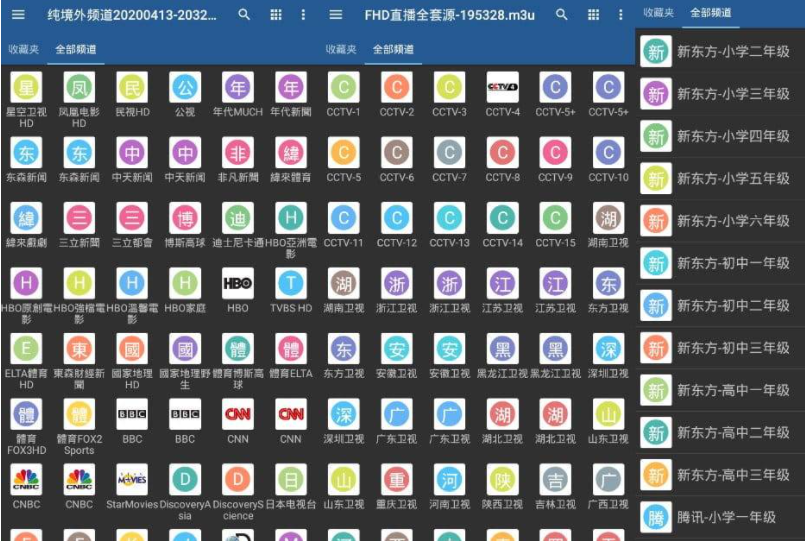The image size is (805, 541).
Task: Select the CCTV-4 channel logo
Action: click(502, 88)
